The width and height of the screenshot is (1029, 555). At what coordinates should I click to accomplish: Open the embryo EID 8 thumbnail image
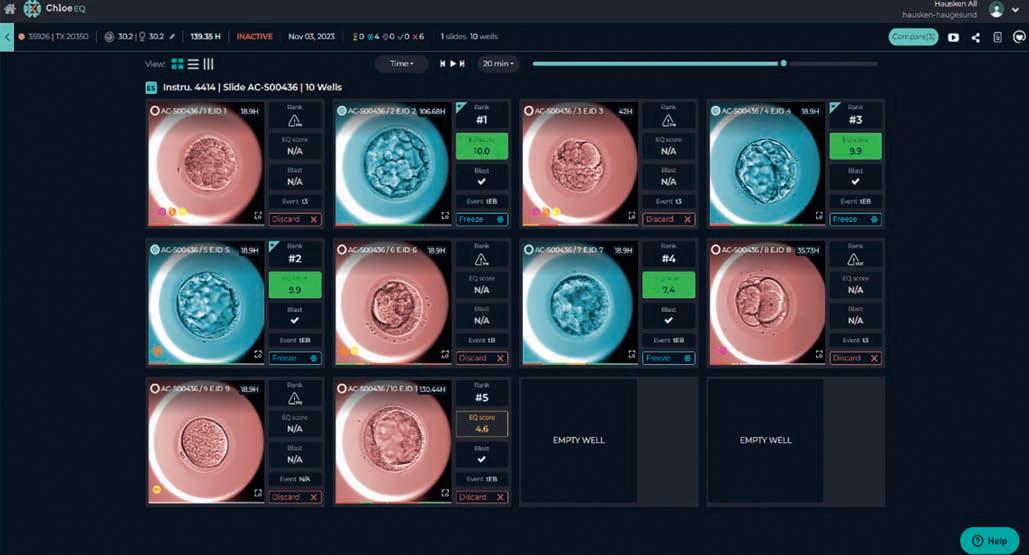766,303
